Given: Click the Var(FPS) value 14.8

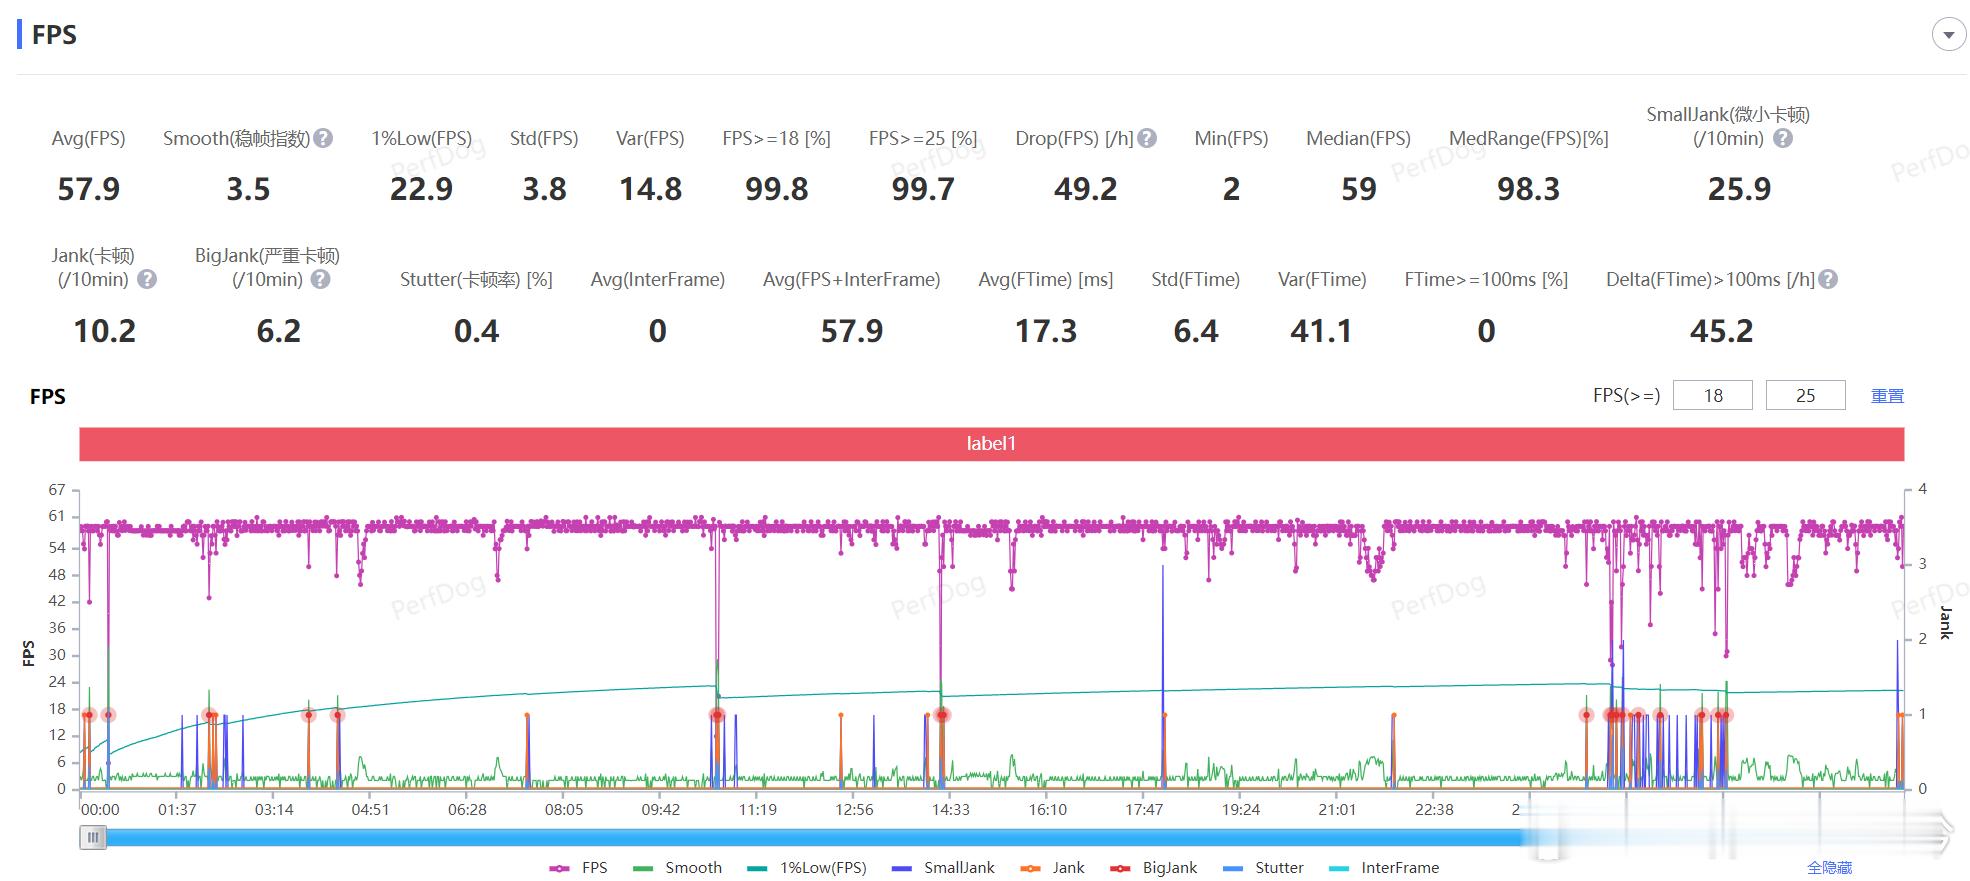Looking at the screenshot, I should point(650,189).
